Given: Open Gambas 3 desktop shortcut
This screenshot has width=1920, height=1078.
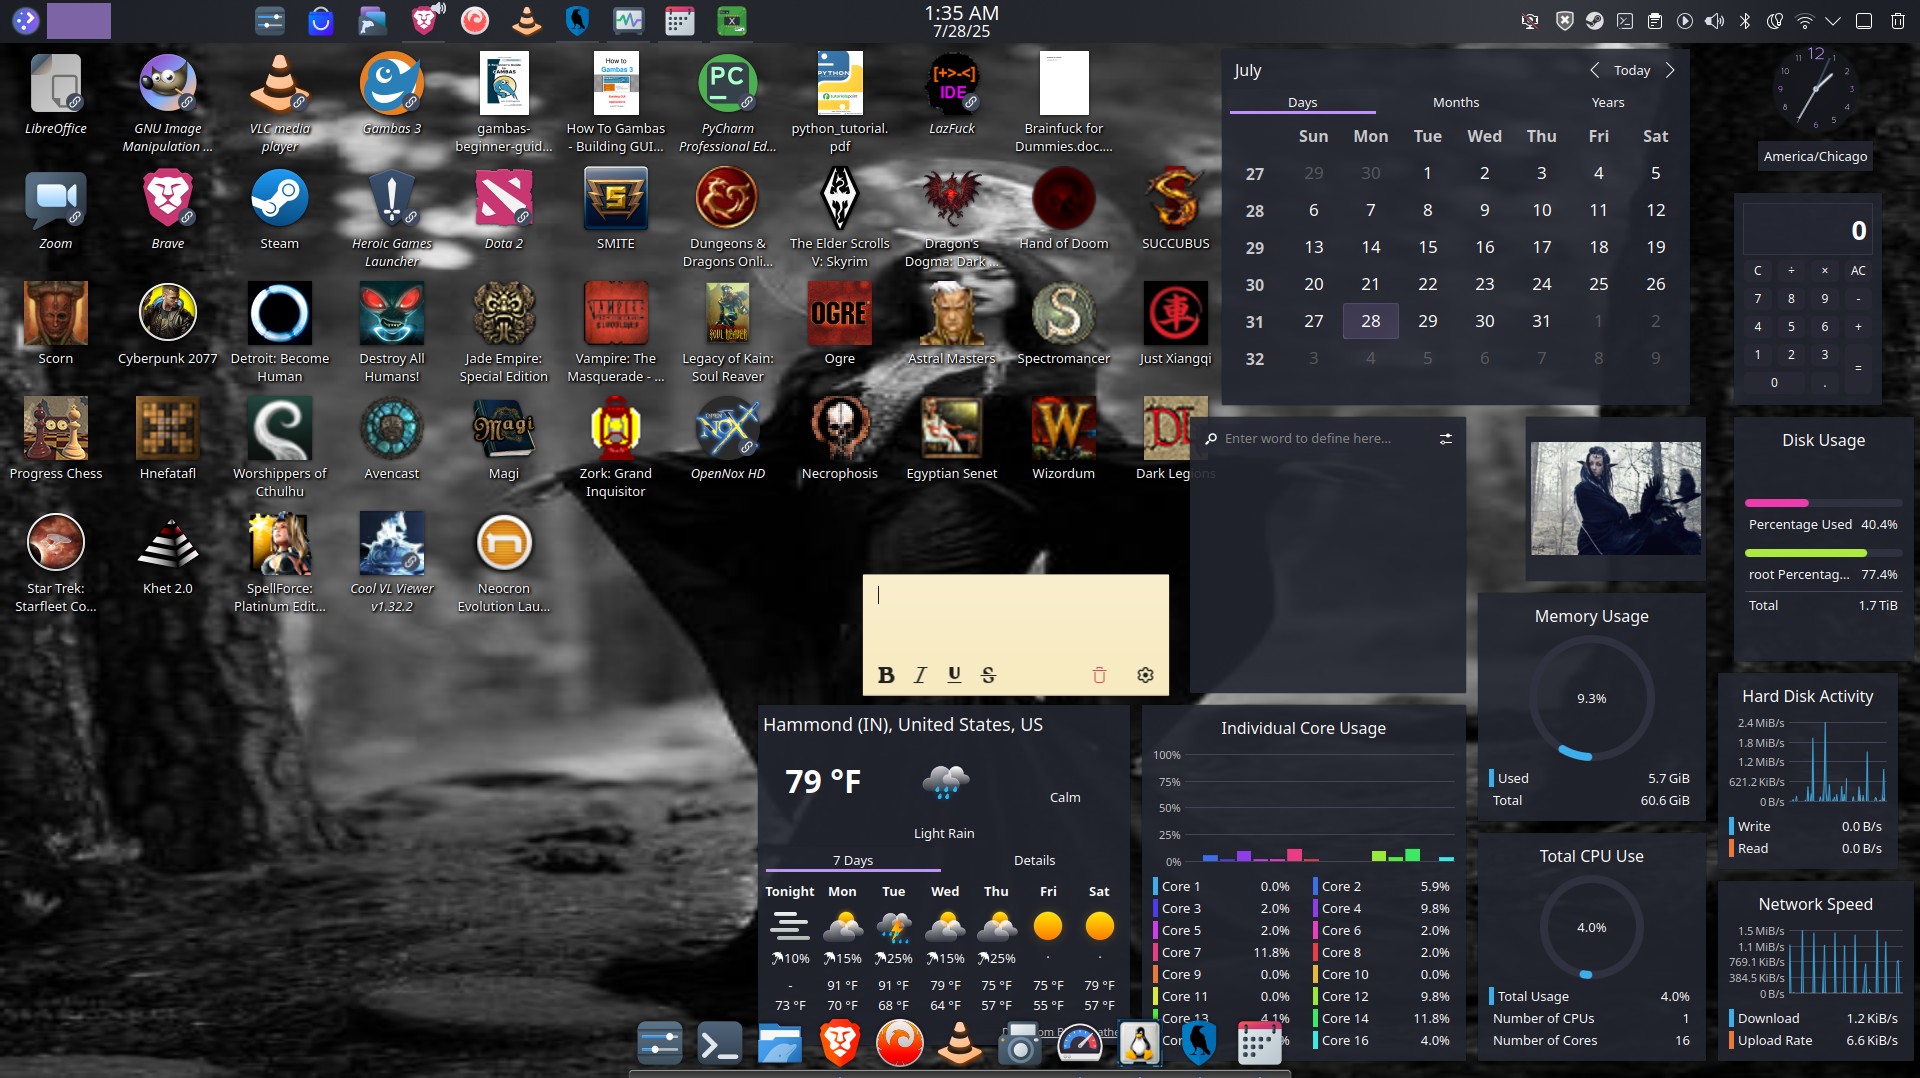Looking at the screenshot, I should tap(391, 84).
